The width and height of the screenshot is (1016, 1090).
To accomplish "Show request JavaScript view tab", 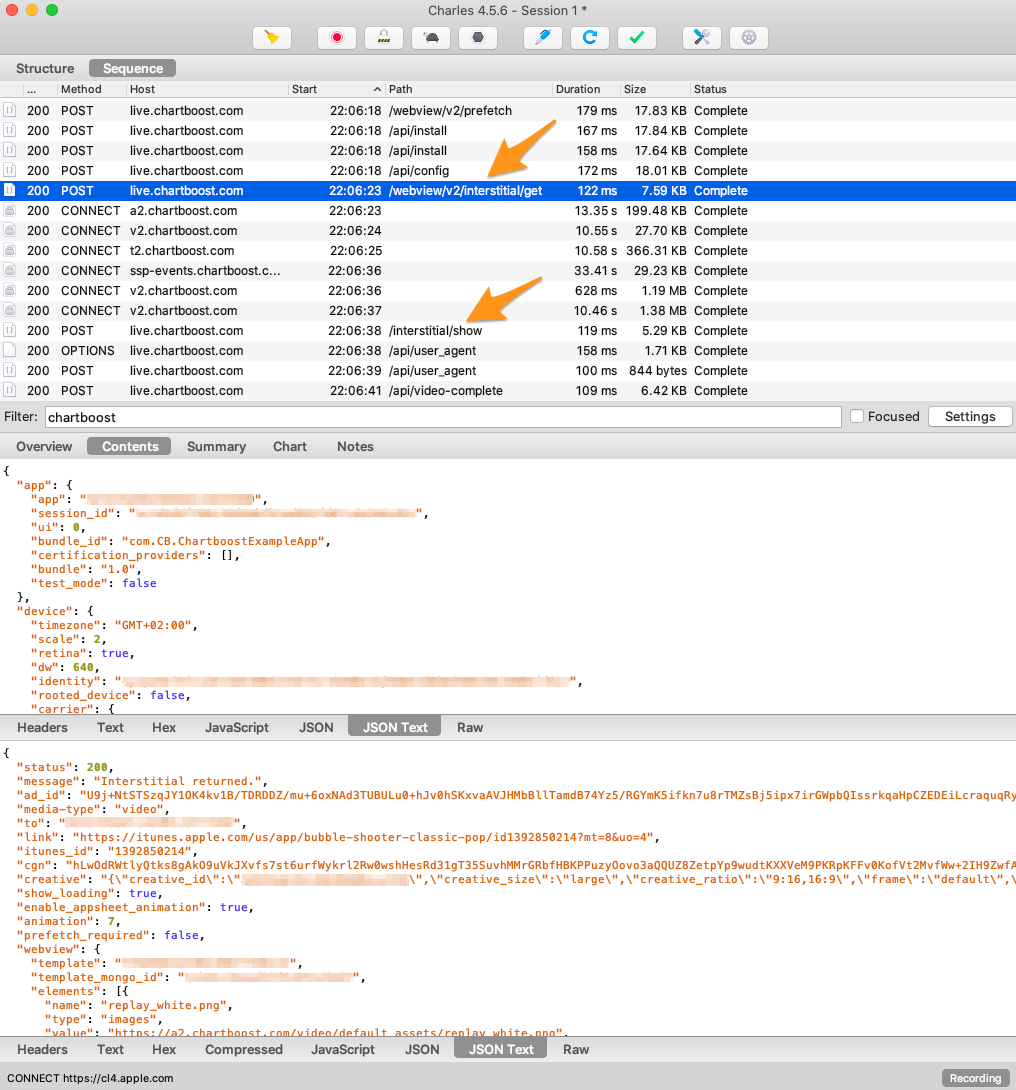I will [236, 727].
